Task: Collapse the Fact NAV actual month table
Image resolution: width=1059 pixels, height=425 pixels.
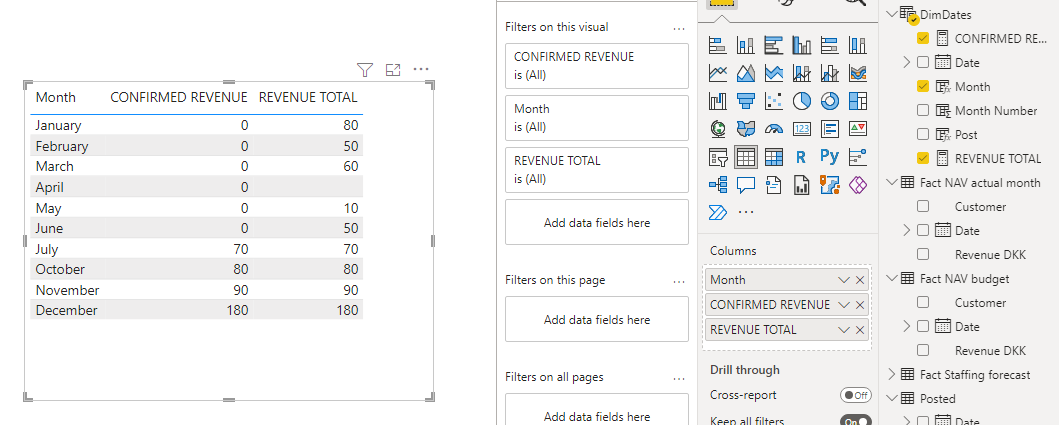Action: [x=892, y=182]
